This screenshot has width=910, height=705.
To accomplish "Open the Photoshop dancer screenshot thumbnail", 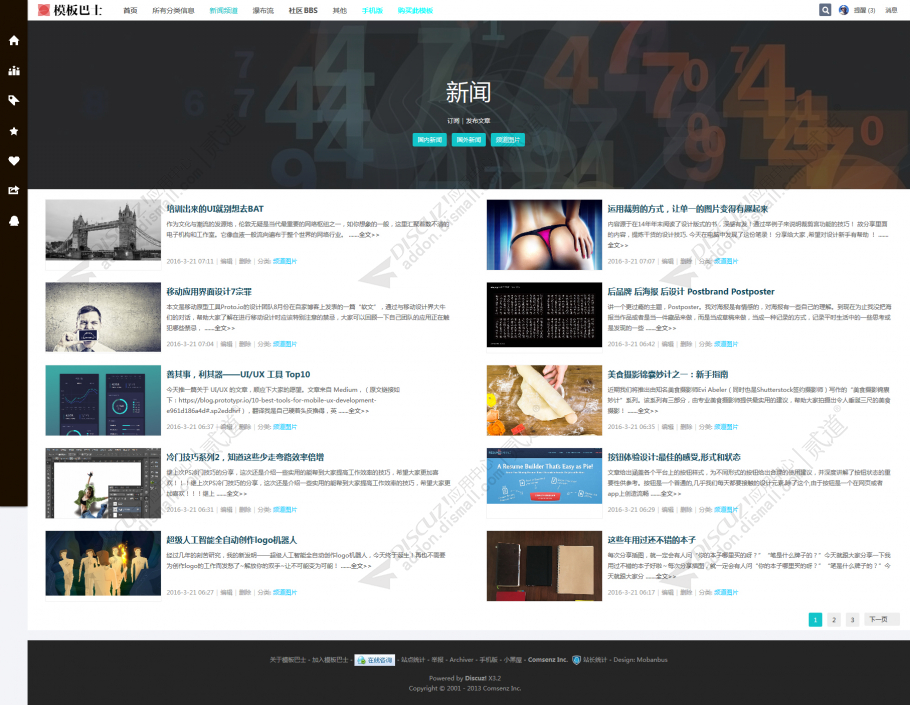I will coord(103,483).
